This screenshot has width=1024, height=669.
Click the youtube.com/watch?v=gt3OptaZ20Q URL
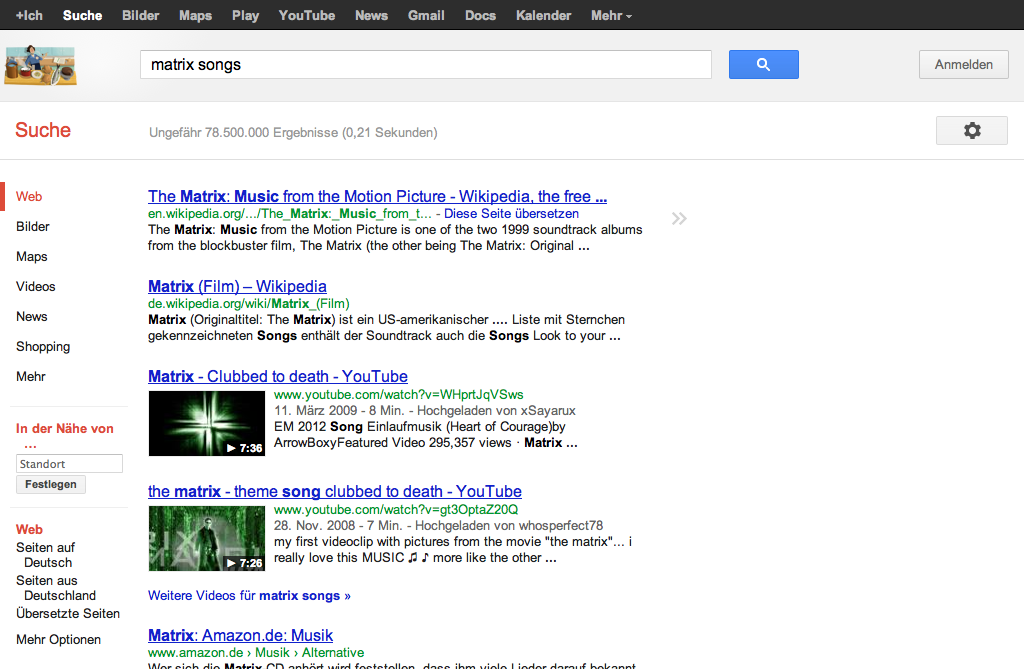point(396,510)
